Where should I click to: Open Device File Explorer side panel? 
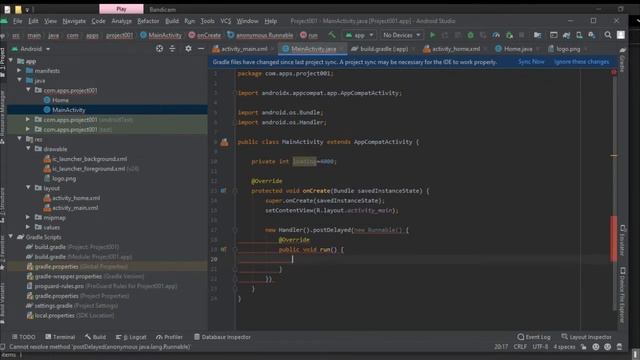(622, 295)
